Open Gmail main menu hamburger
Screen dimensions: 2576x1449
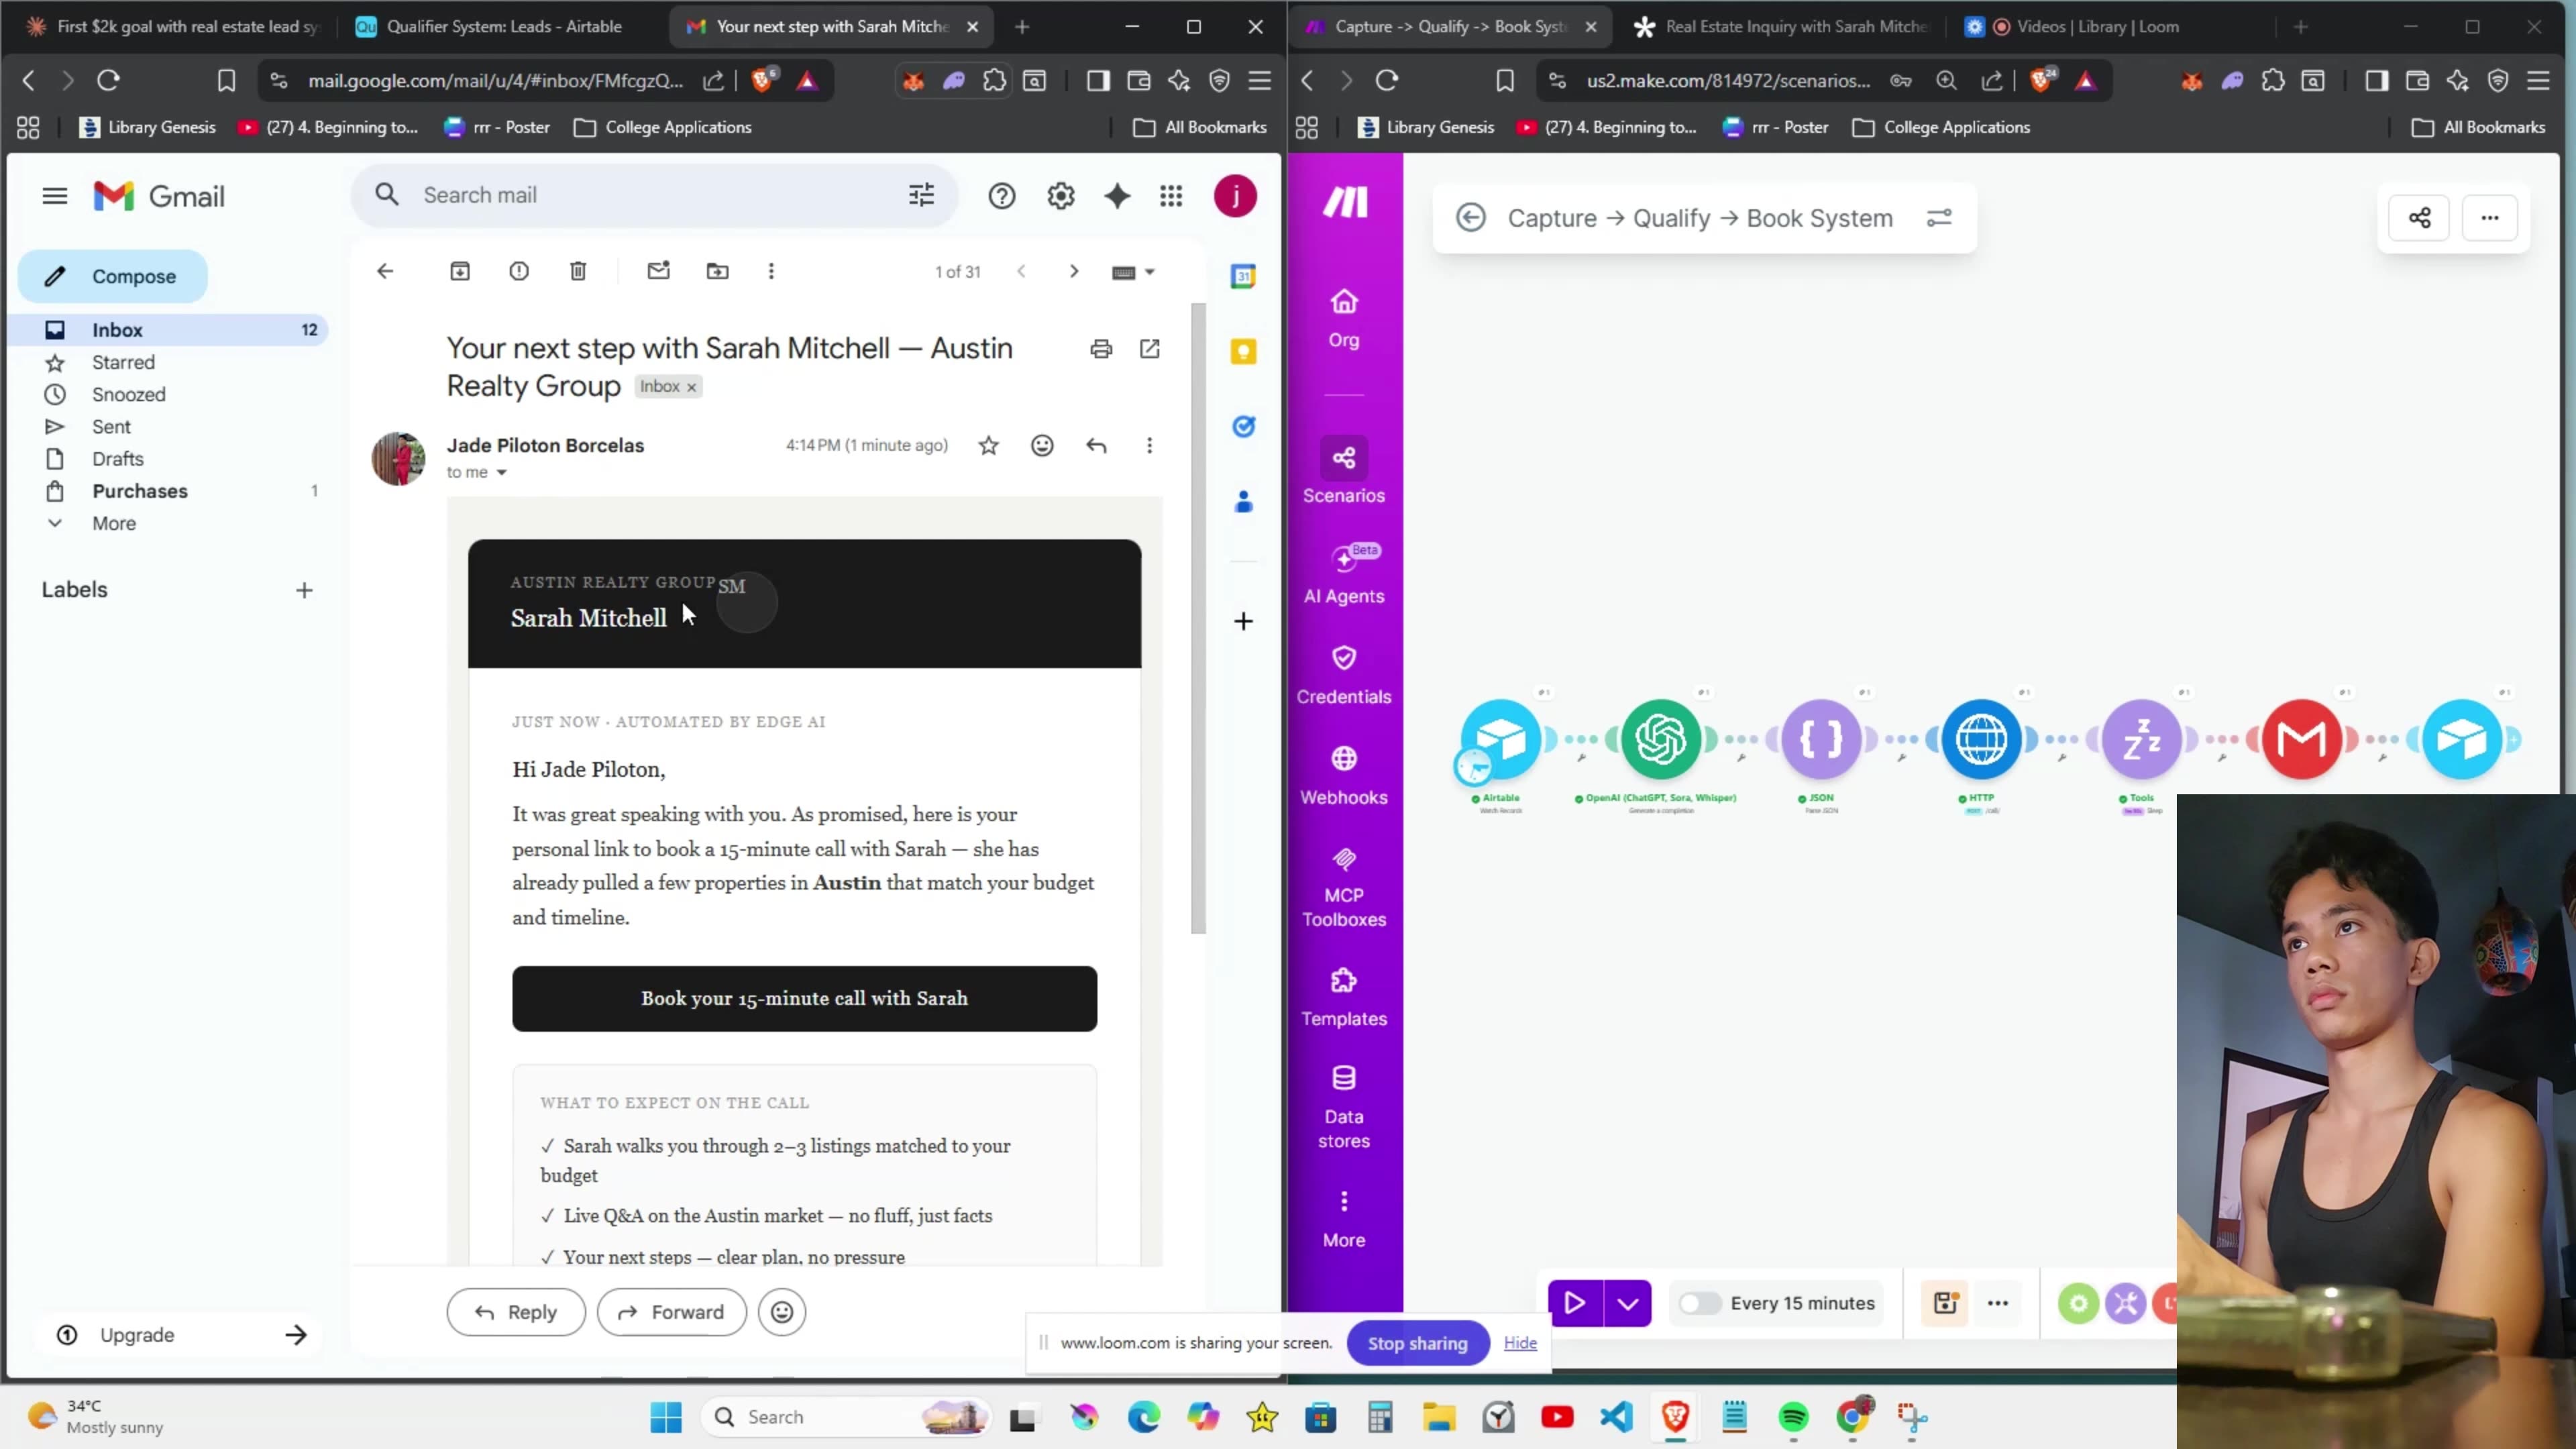[55, 196]
